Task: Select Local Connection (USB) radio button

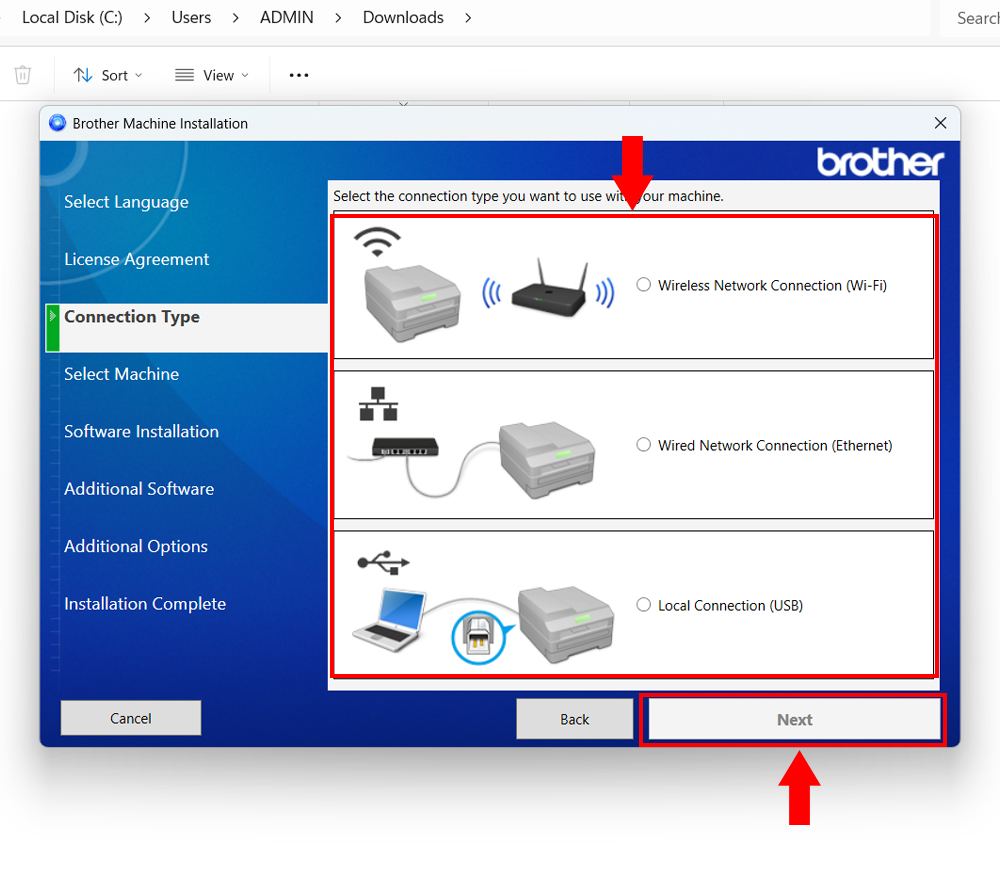Action: [x=643, y=604]
